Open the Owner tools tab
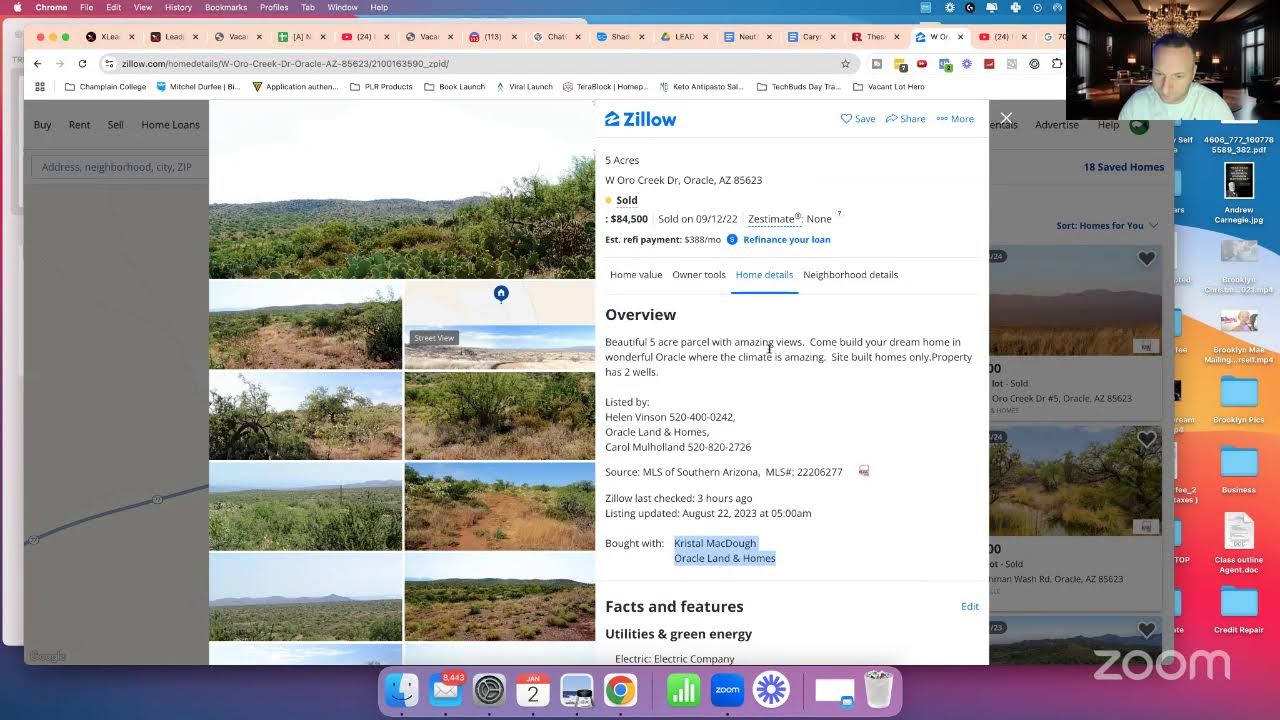The image size is (1280, 720). tap(699, 275)
